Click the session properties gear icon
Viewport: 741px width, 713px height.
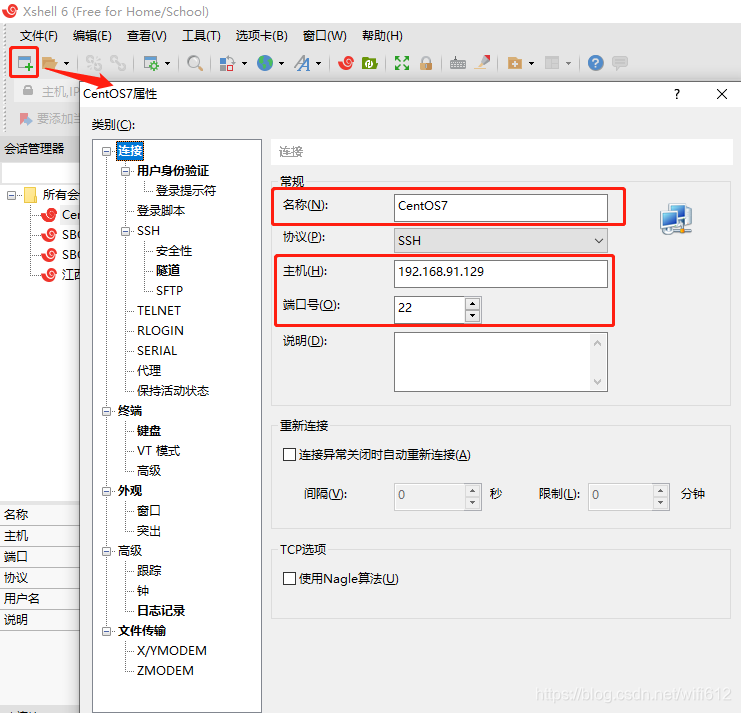click(x=151, y=63)
